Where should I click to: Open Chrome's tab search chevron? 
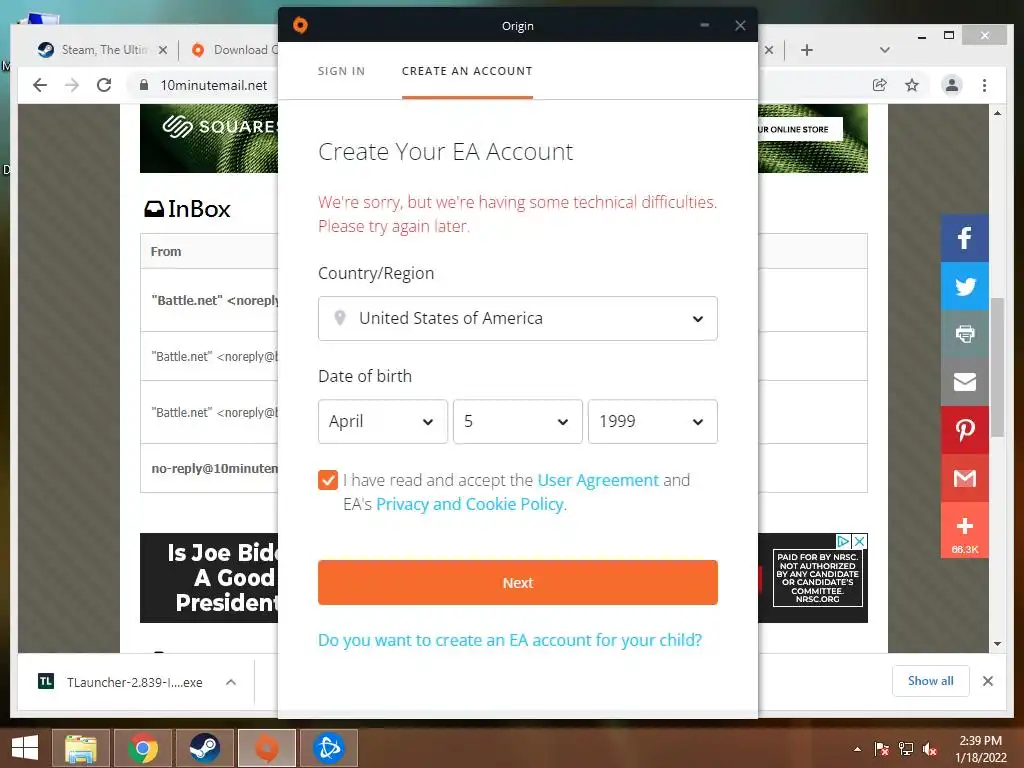click(x=885, y=50)
